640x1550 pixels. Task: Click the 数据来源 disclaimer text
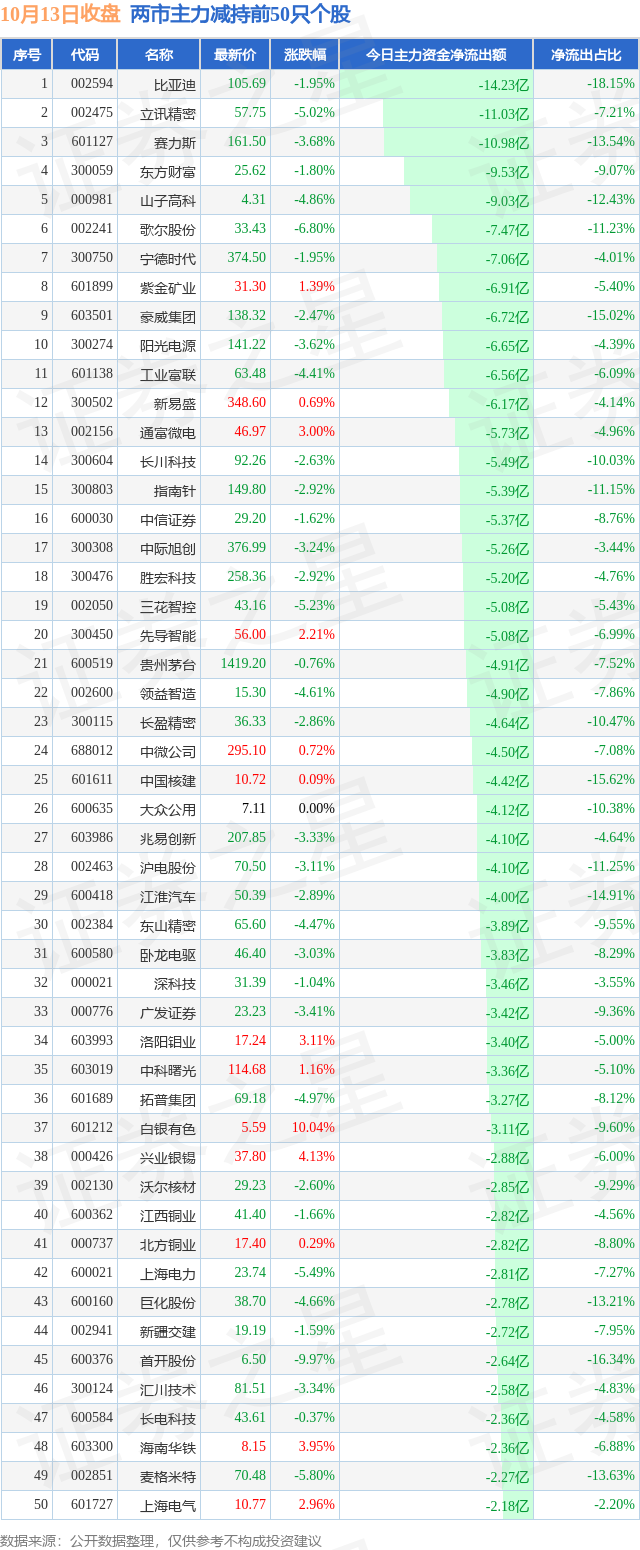point(161,1540)
